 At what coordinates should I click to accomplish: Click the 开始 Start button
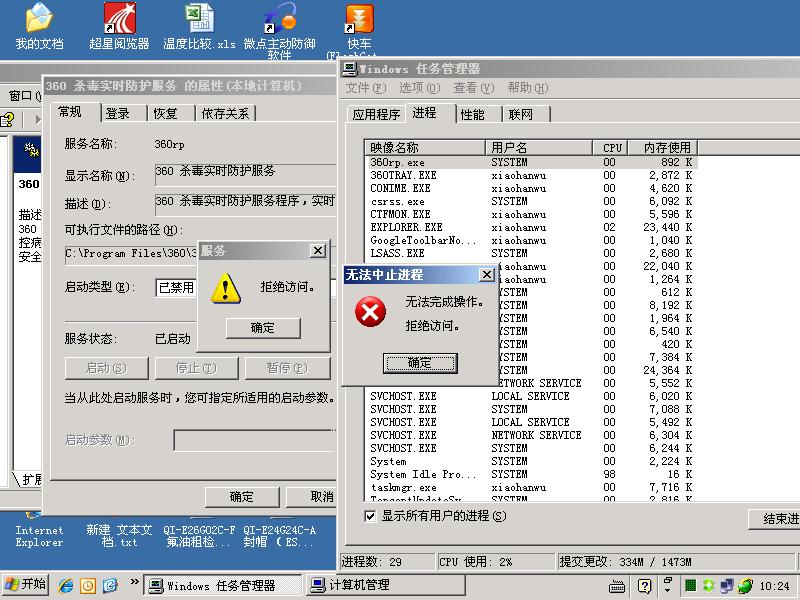click(25, 585)
